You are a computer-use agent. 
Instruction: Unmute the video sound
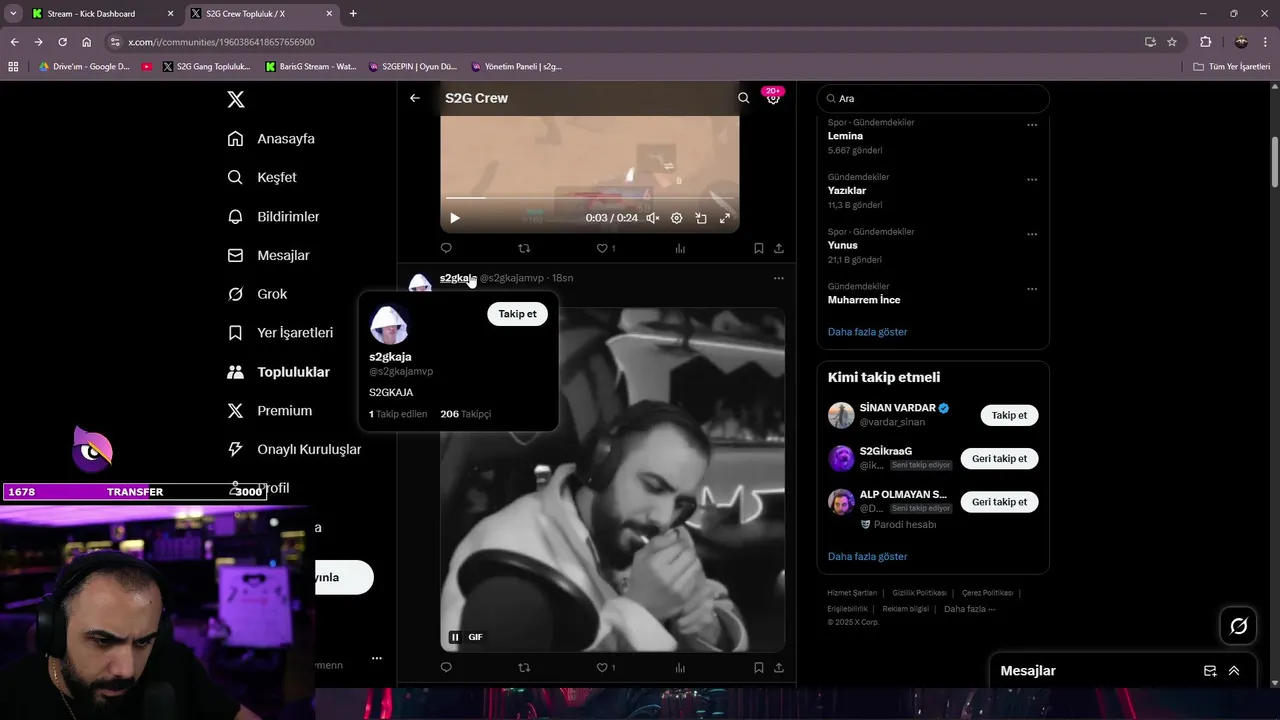click(653, 218)
